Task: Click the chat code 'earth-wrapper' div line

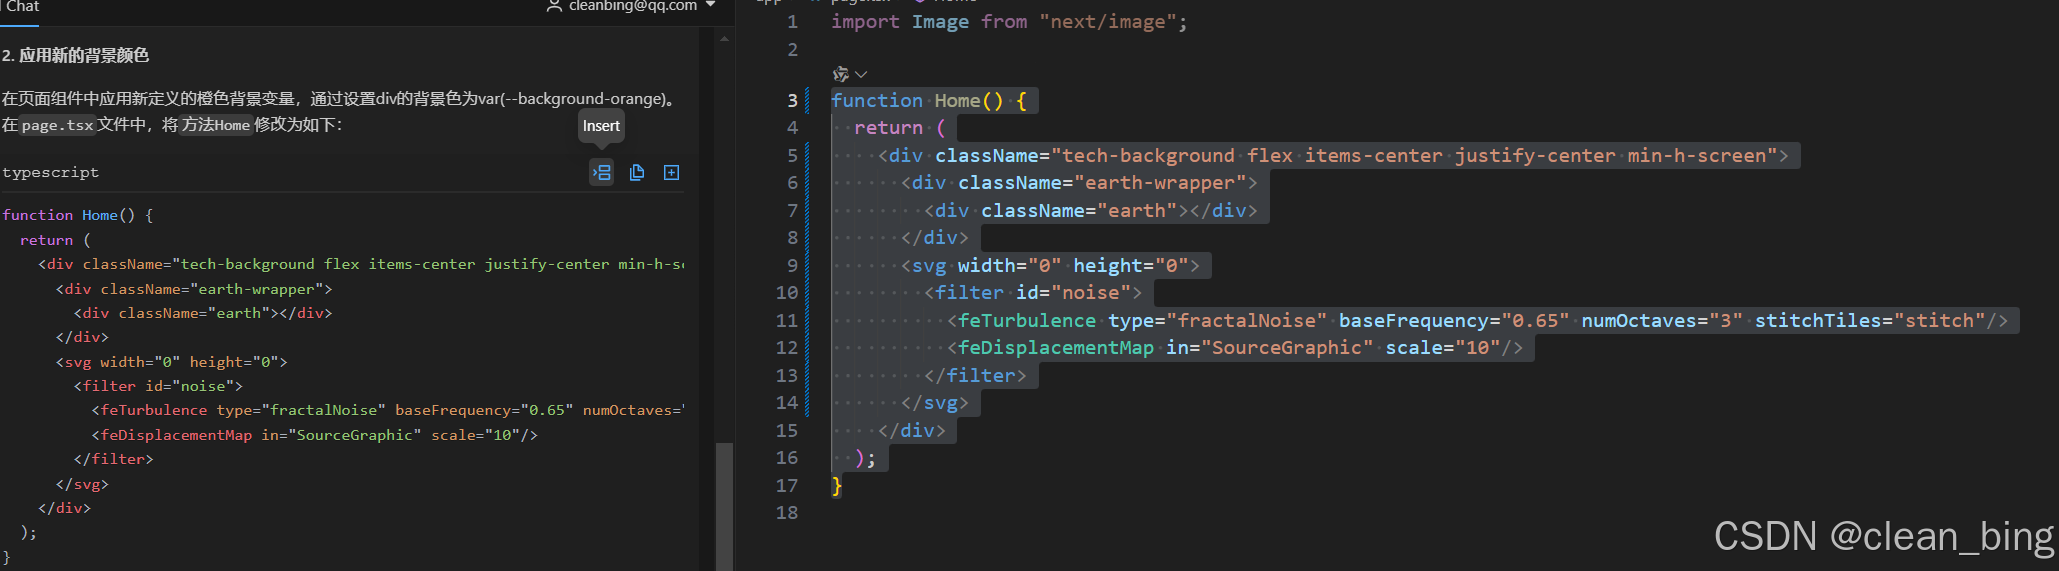Action: click(x=194, y=289)
